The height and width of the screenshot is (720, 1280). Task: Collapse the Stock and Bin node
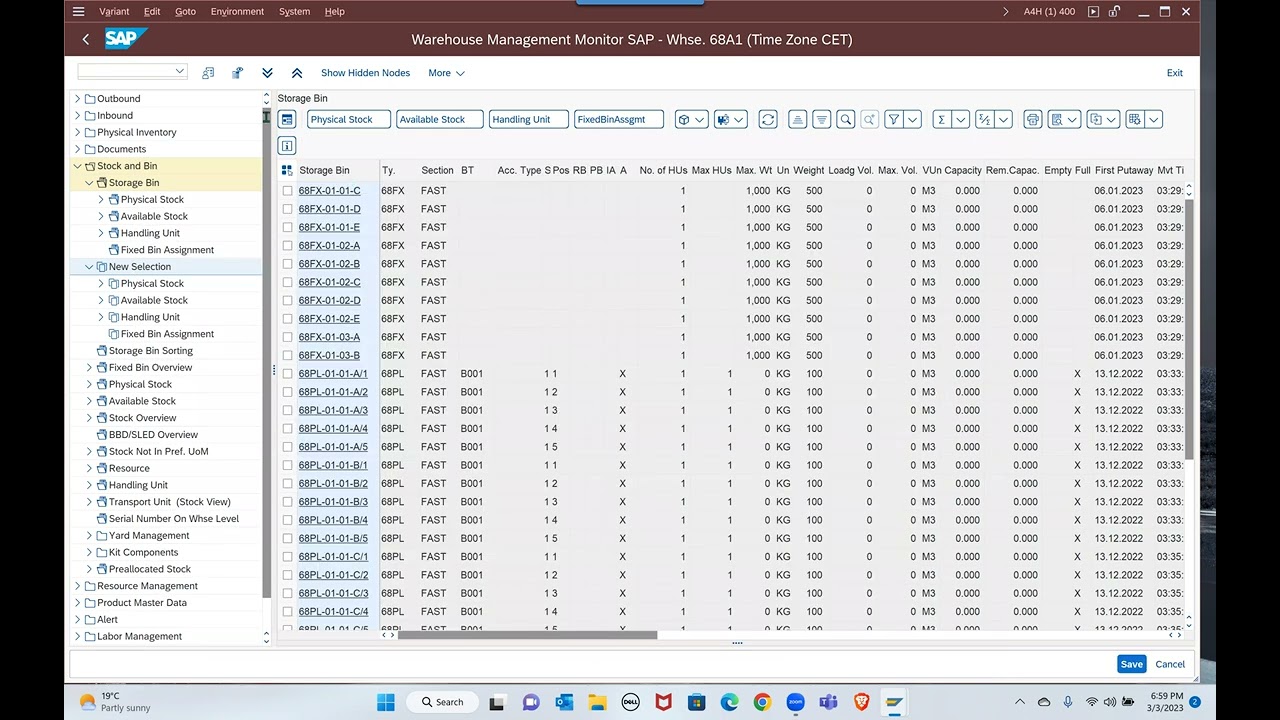(x=77, y=166)
